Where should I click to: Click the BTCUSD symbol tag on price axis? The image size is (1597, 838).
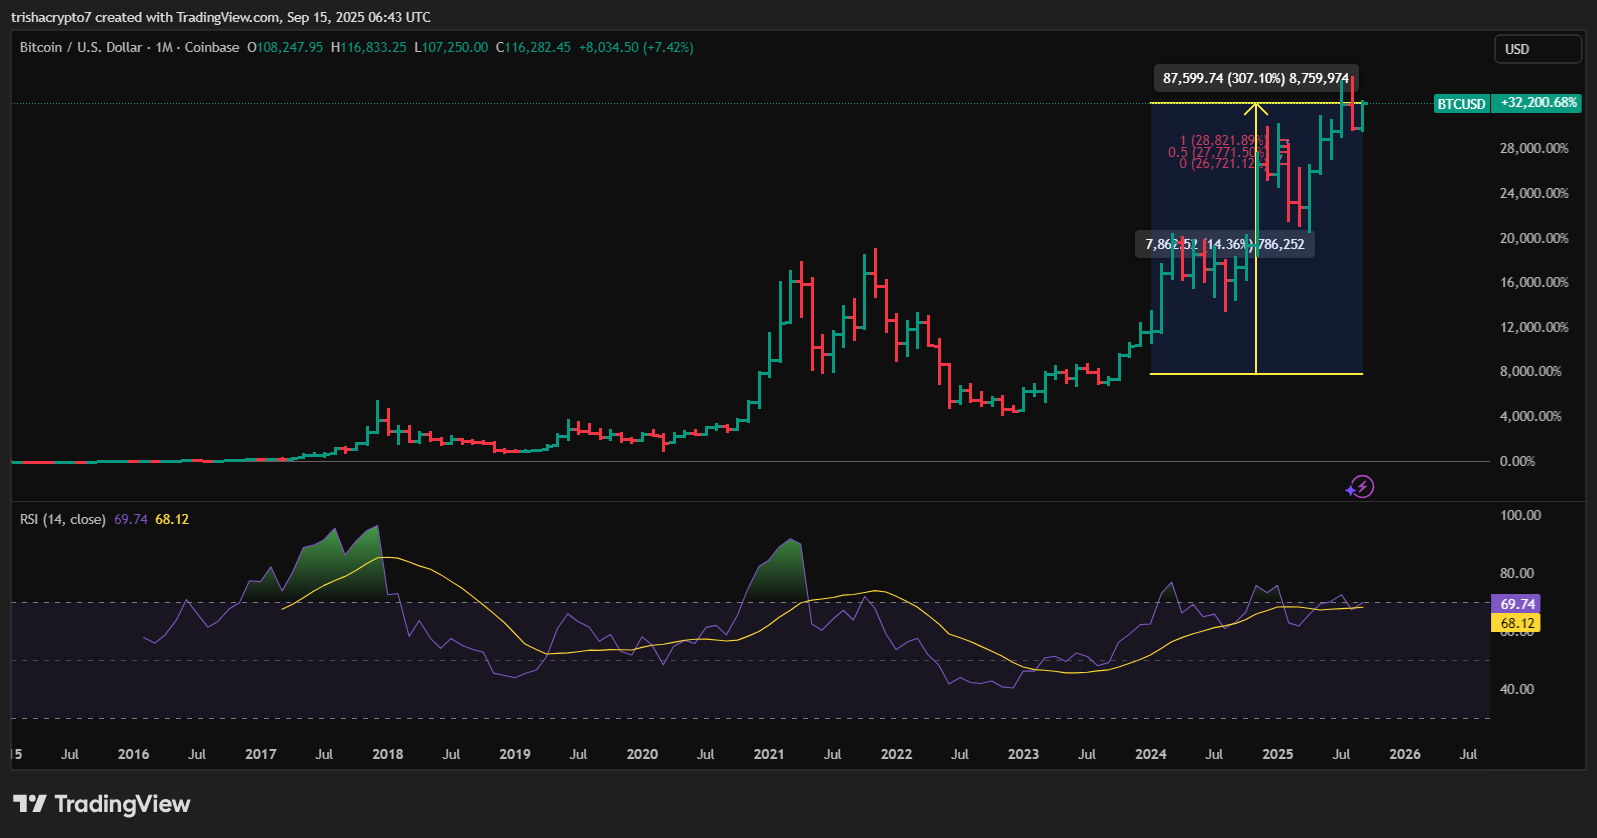[x=1461, y=103]
